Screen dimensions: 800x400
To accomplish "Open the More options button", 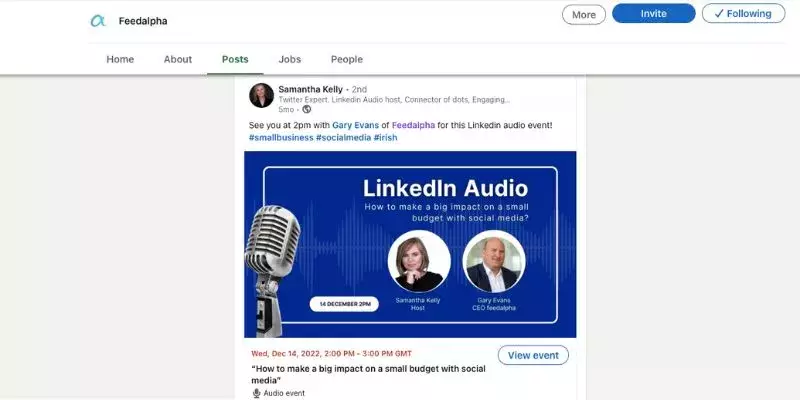I will tap(584, 15).
